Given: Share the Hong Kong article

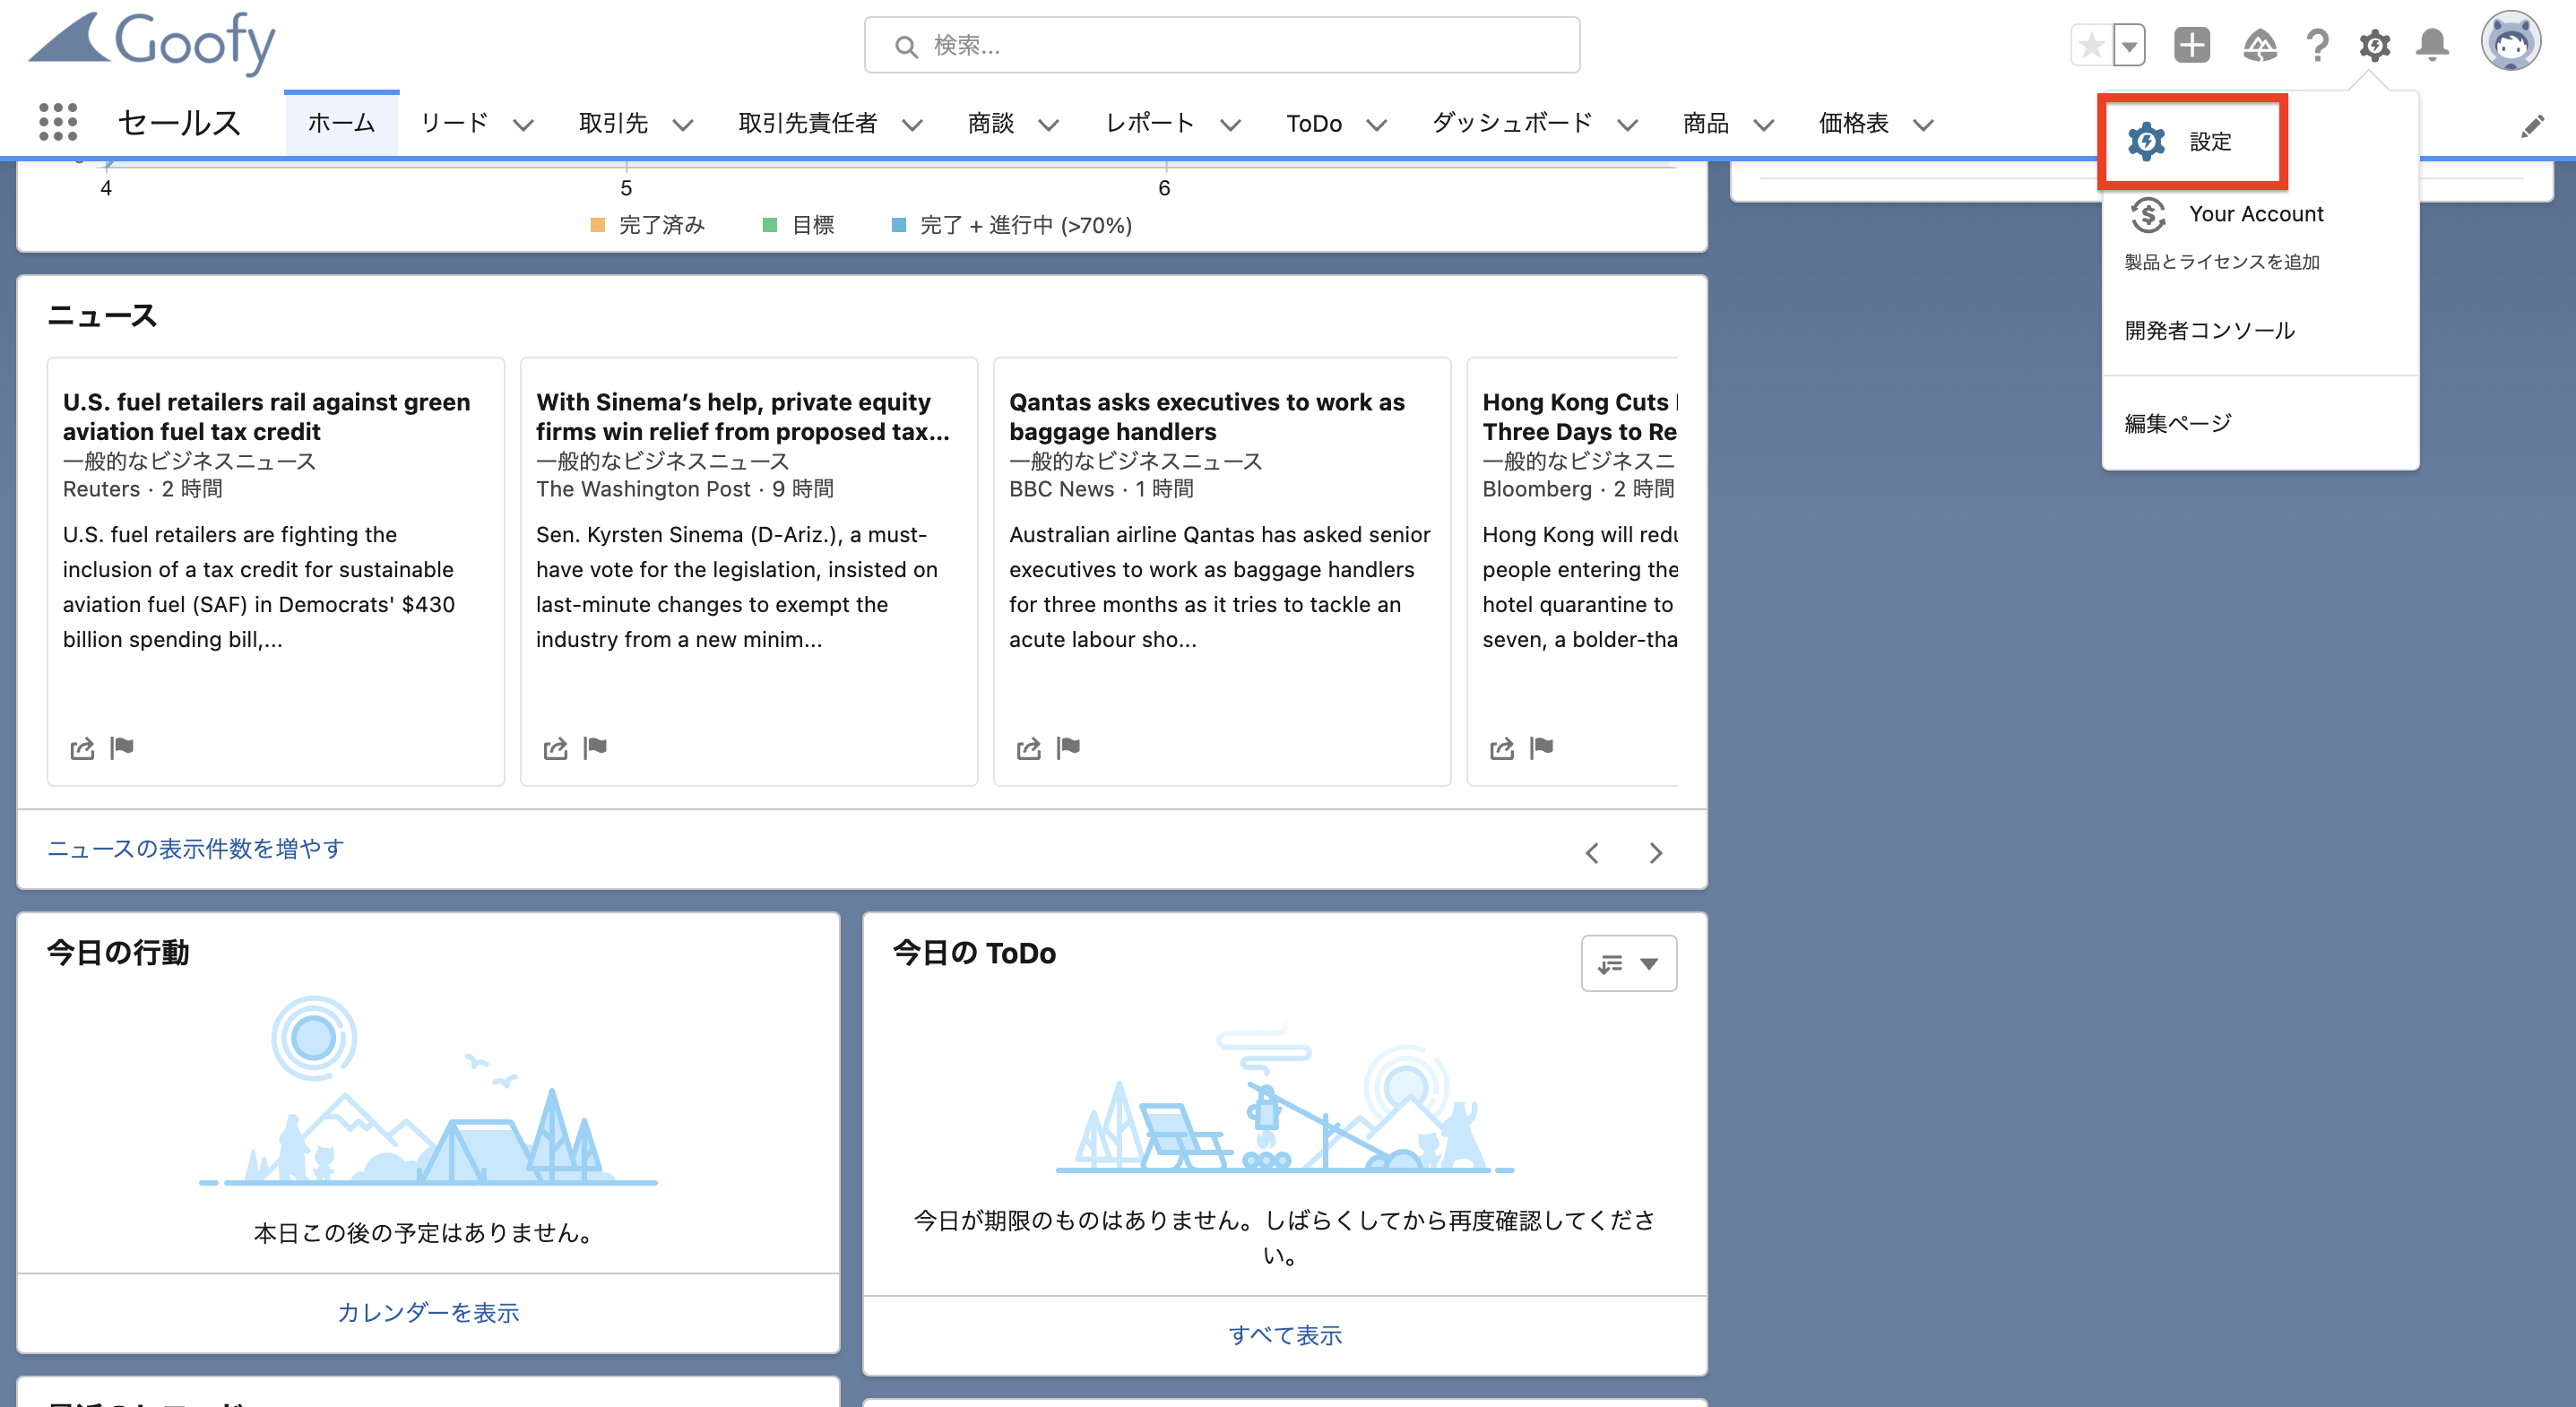Looking at the screenshot, I should pos(1501,748).
